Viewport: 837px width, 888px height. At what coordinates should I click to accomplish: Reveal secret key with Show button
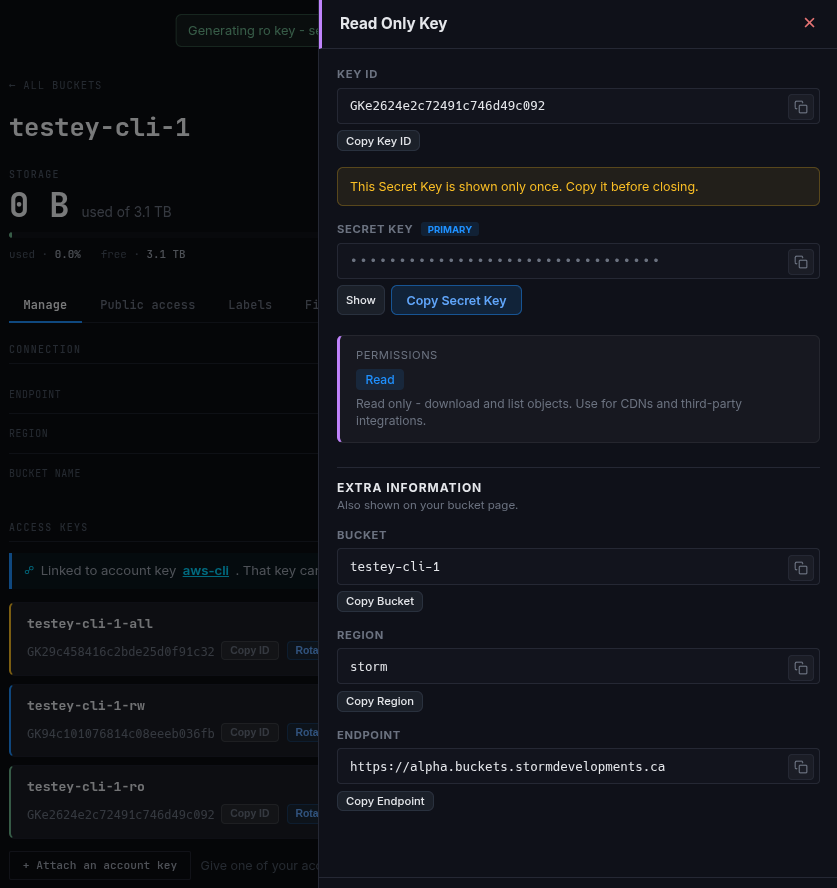[361, 300]
